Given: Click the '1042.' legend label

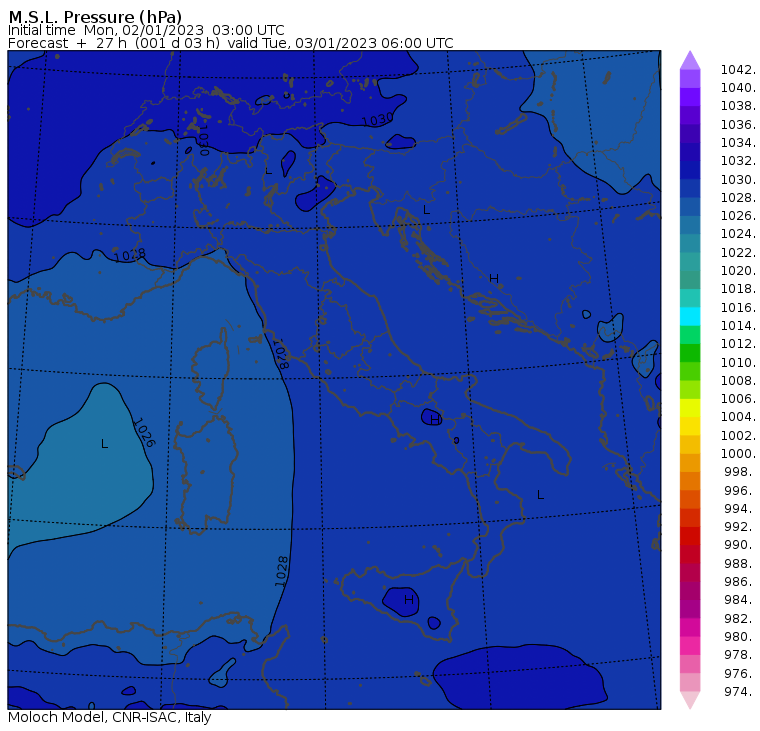Looking at the screenshot, I should click(x=738, y=70).
